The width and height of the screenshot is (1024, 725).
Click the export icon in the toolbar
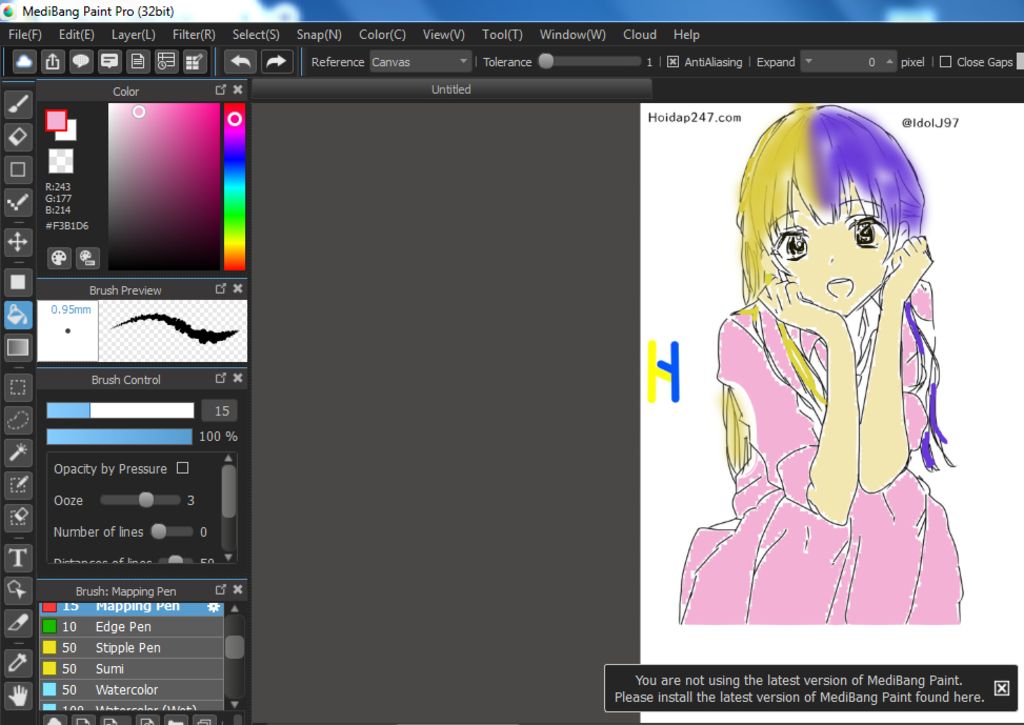tap(53, 62)
